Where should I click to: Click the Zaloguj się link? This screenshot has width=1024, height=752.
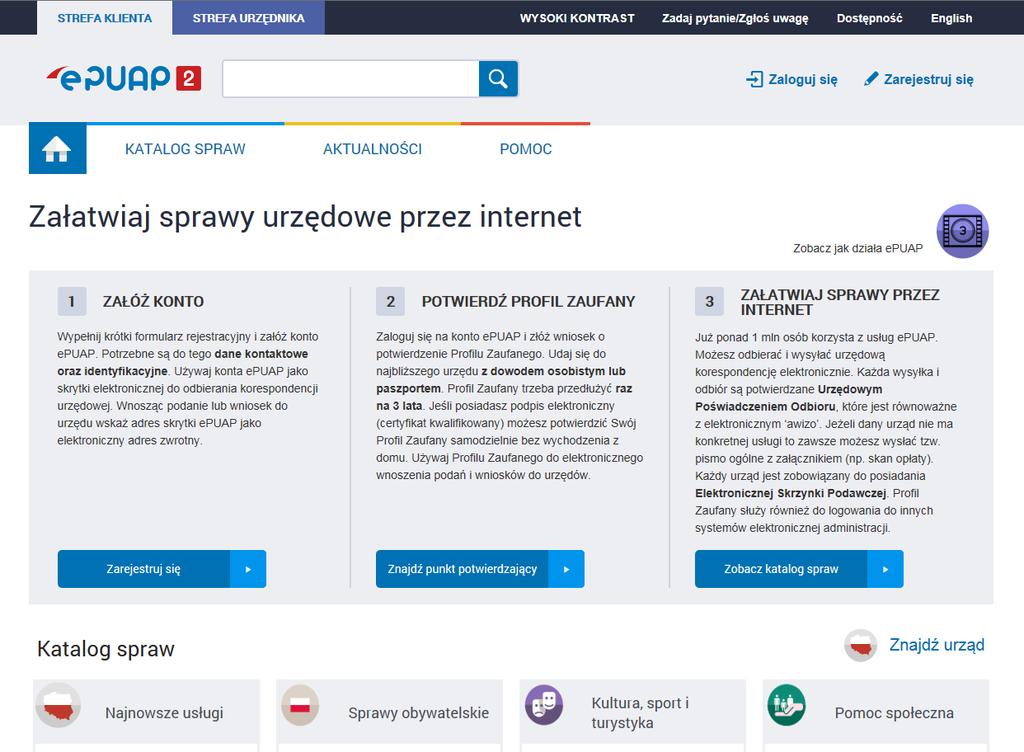[803, 80]
